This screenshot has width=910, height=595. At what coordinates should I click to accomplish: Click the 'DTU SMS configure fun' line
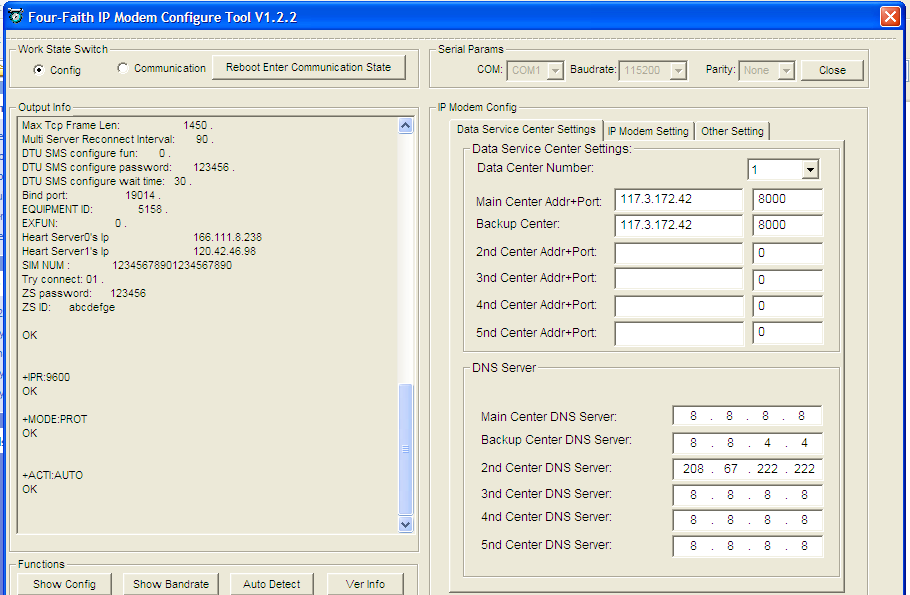96,153
